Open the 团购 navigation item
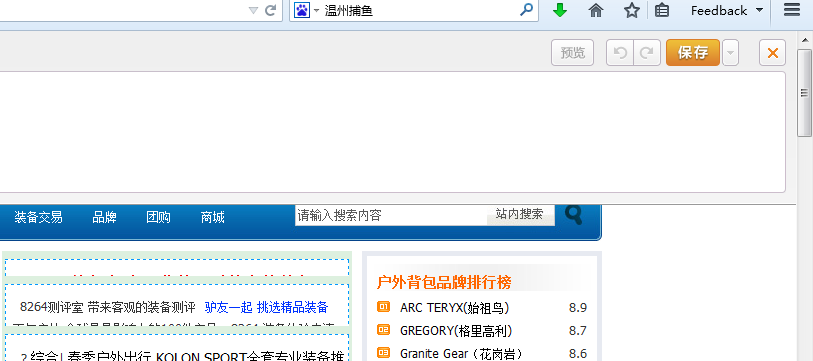 (158, 217)
